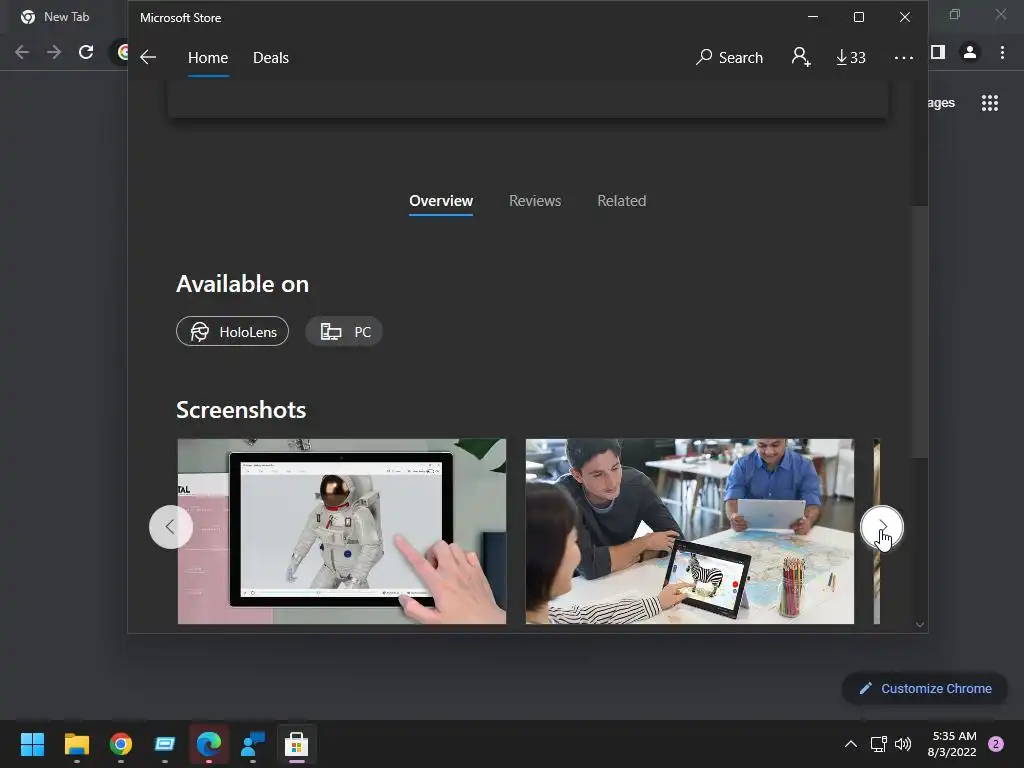Screen dimensions: 1024x768
Task: Show next screenshot with right arrow
Action: point(882,527)
